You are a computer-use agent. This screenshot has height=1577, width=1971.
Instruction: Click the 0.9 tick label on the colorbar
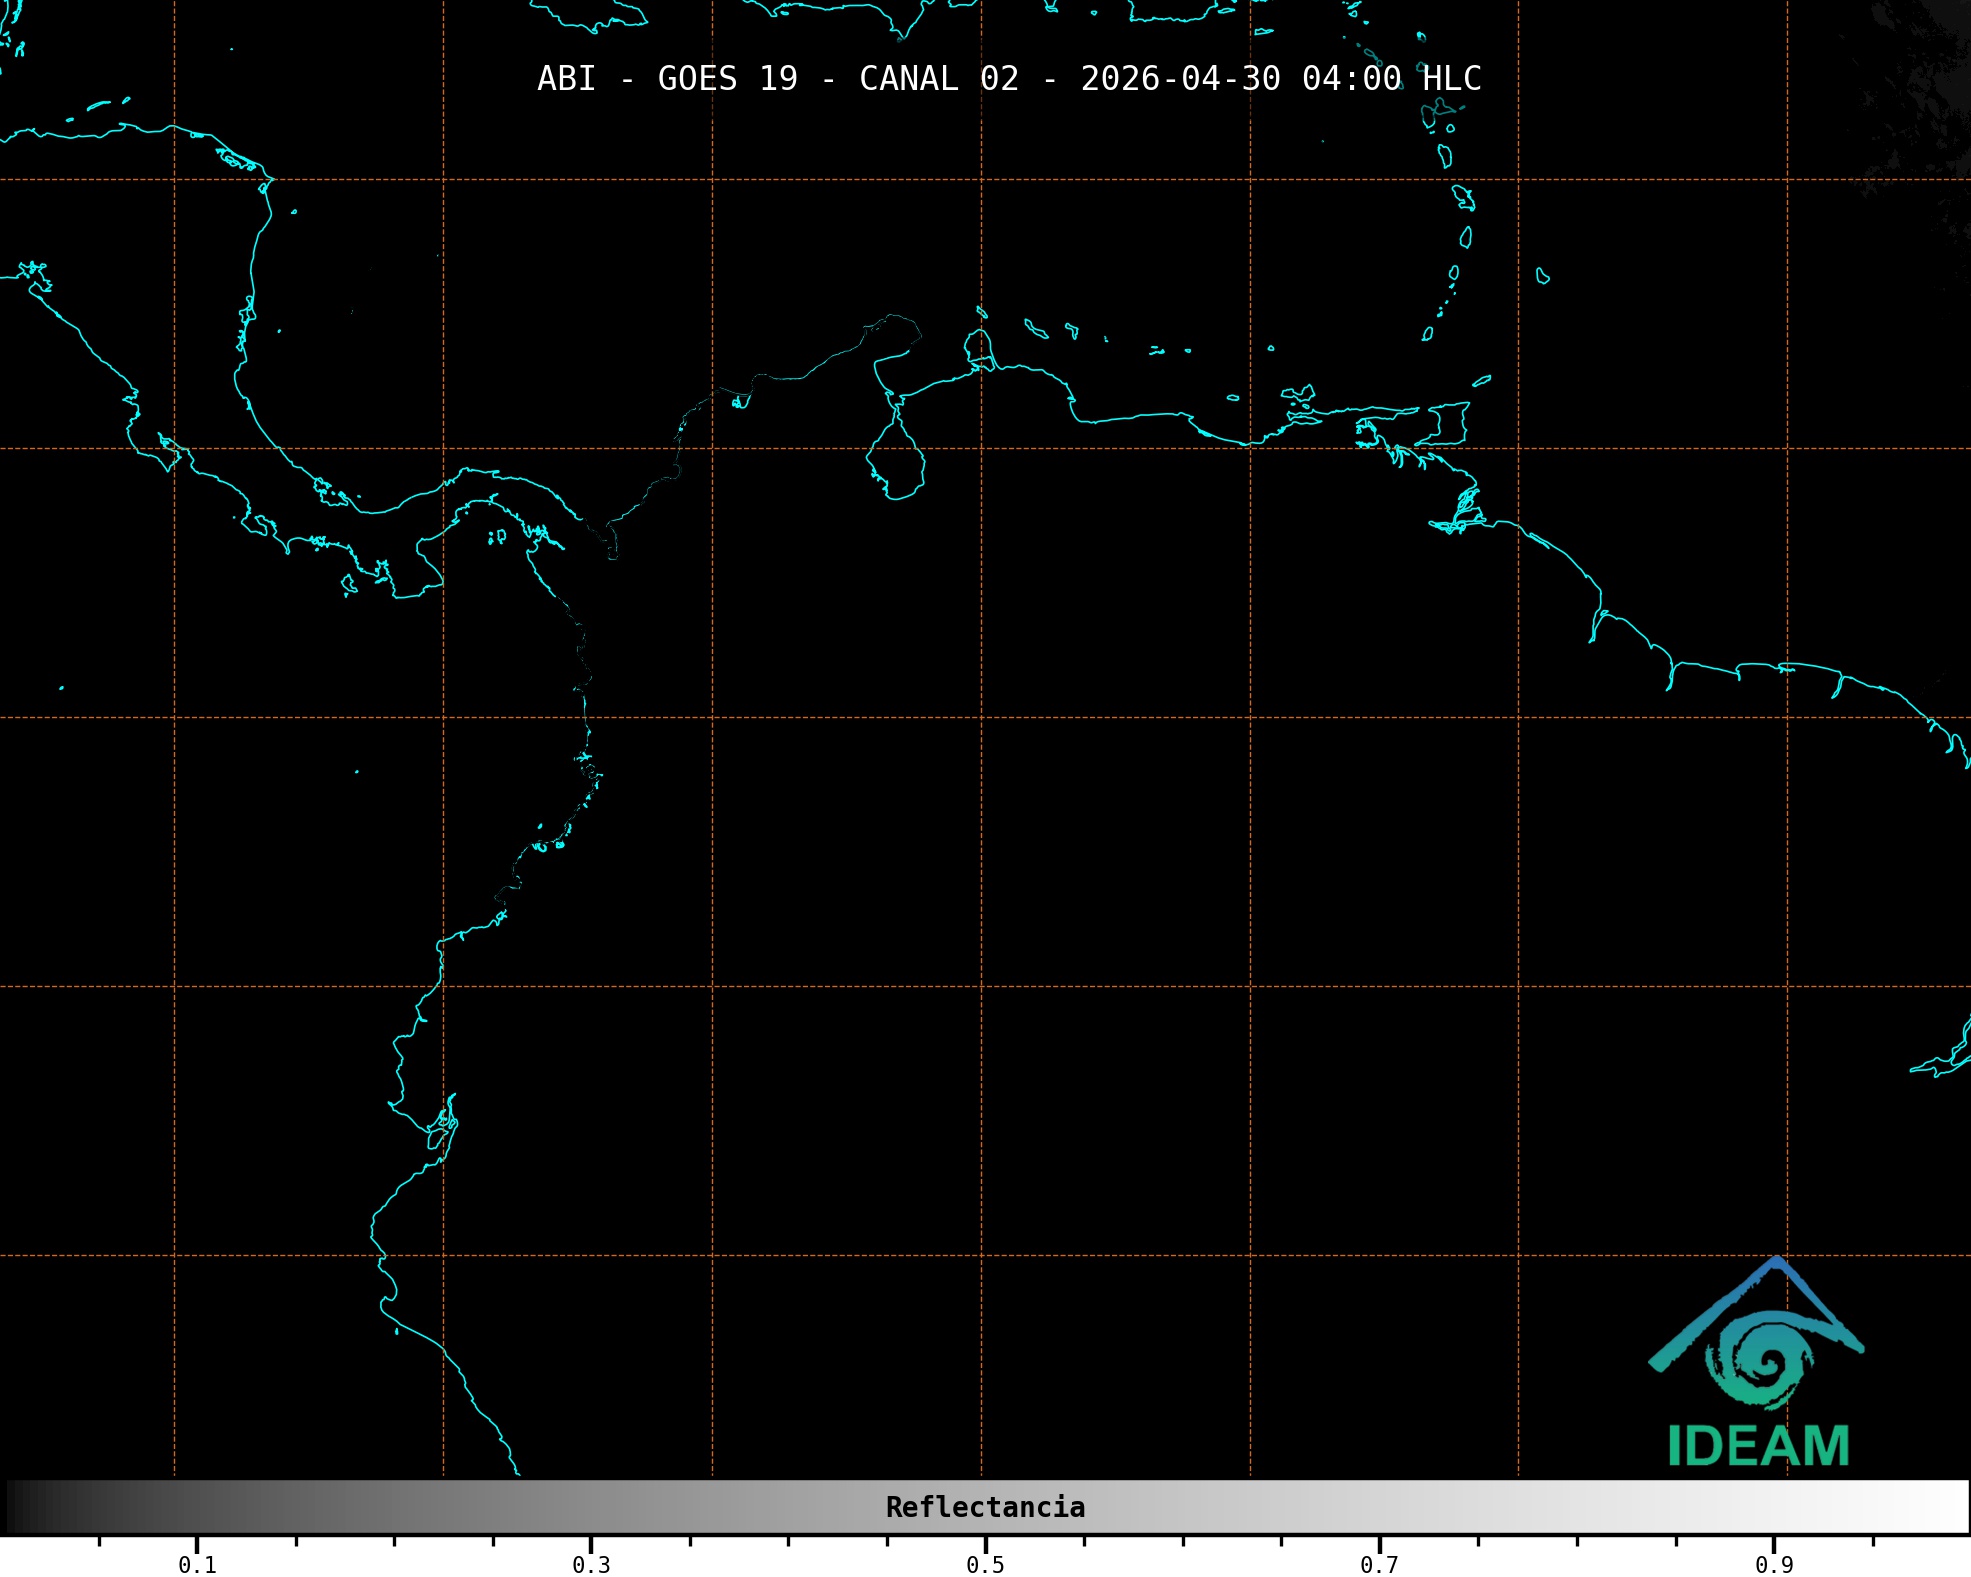click(1774, 1565)
